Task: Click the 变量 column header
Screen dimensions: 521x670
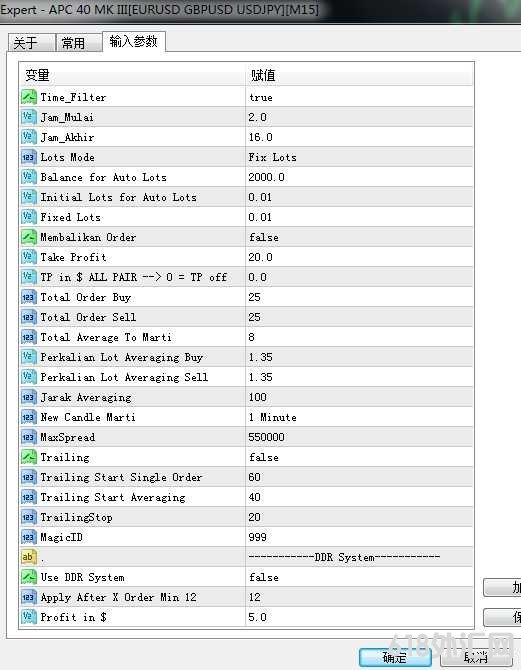Action: point(132,75)
